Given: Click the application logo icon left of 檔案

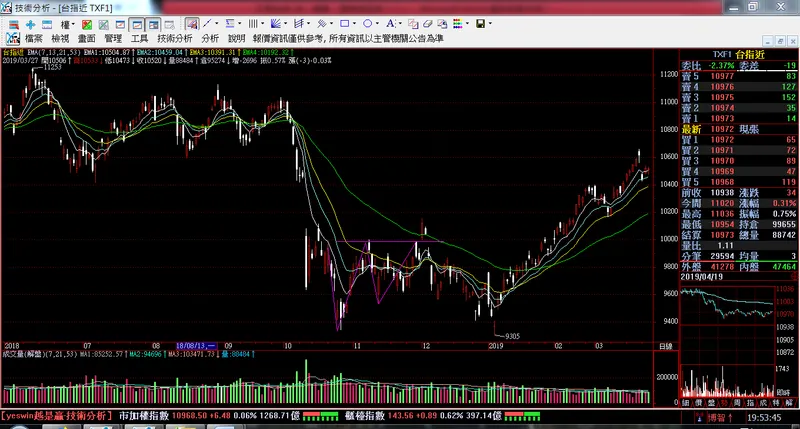Looking at the screenshot, I should coord(13,38).
